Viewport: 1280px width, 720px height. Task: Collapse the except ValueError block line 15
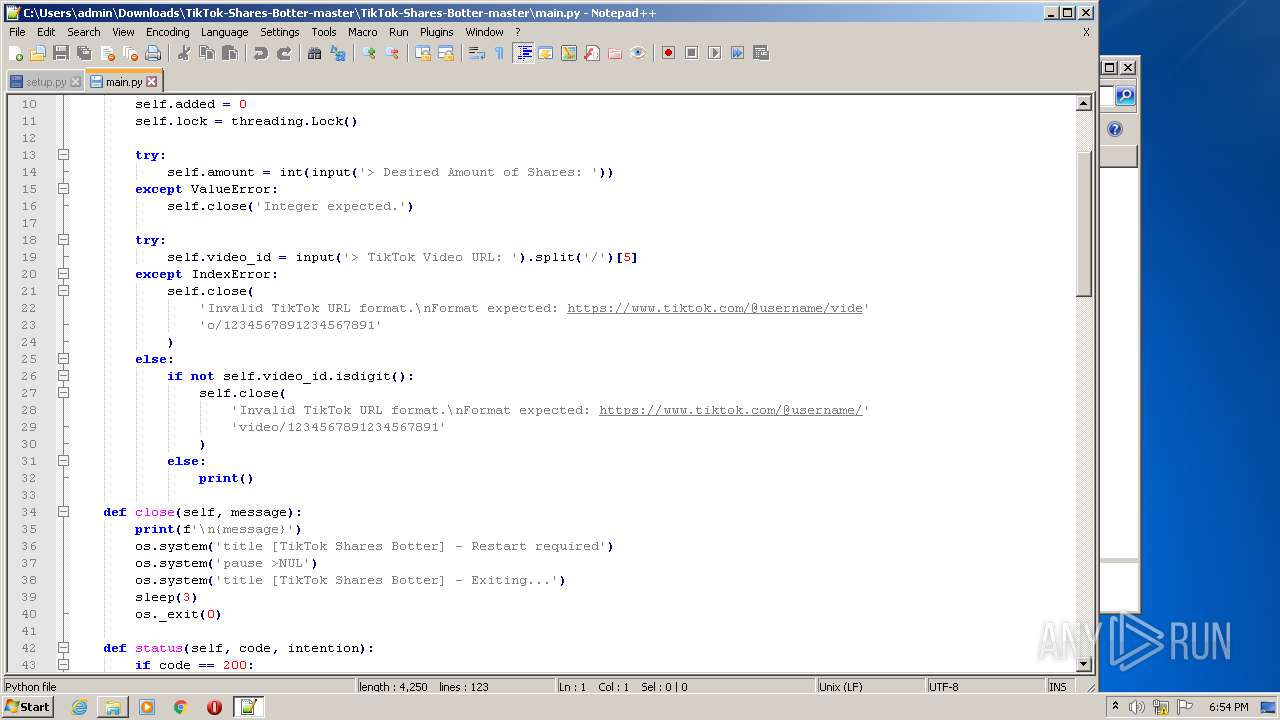(63, 189)
